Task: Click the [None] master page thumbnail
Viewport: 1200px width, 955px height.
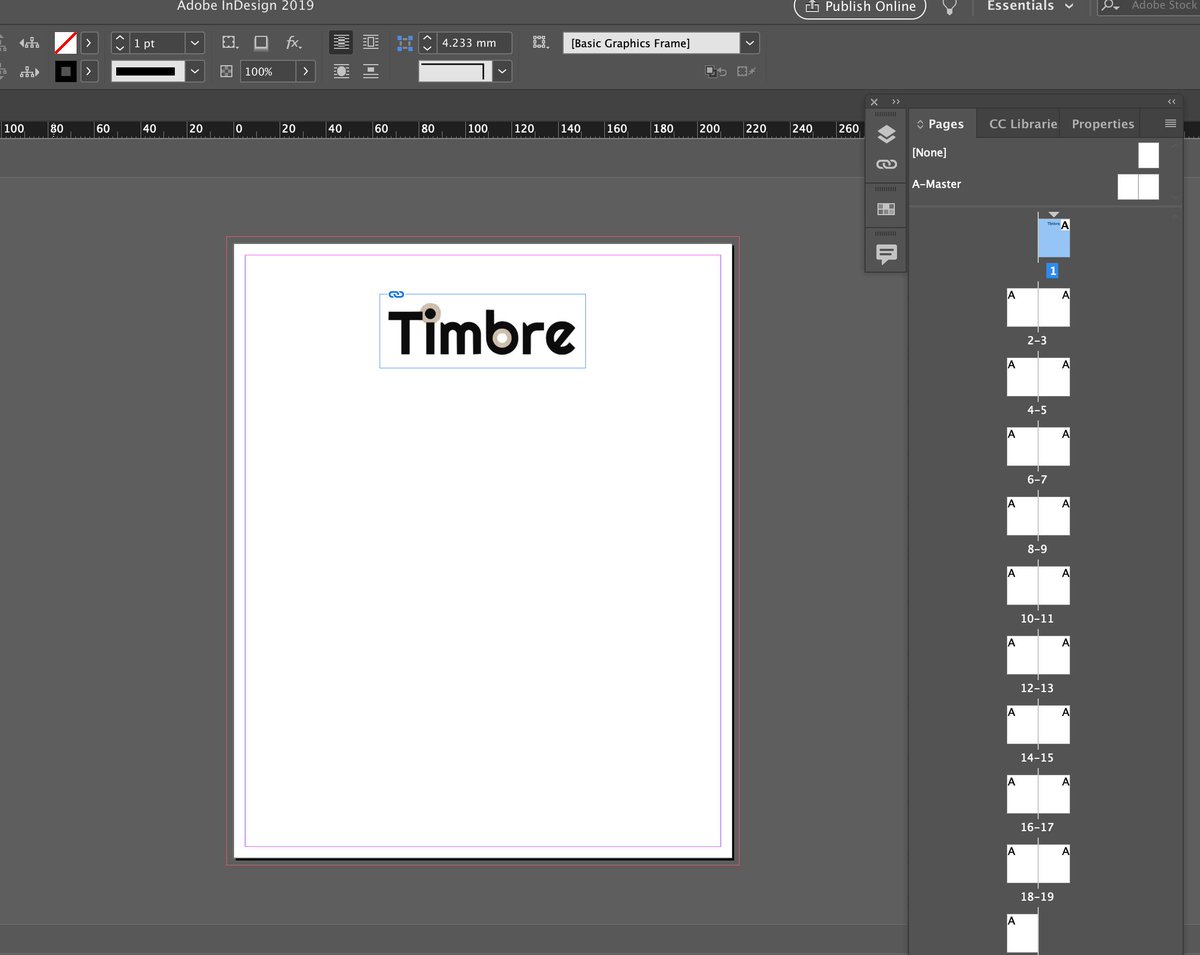Action: click(1148, 155)
